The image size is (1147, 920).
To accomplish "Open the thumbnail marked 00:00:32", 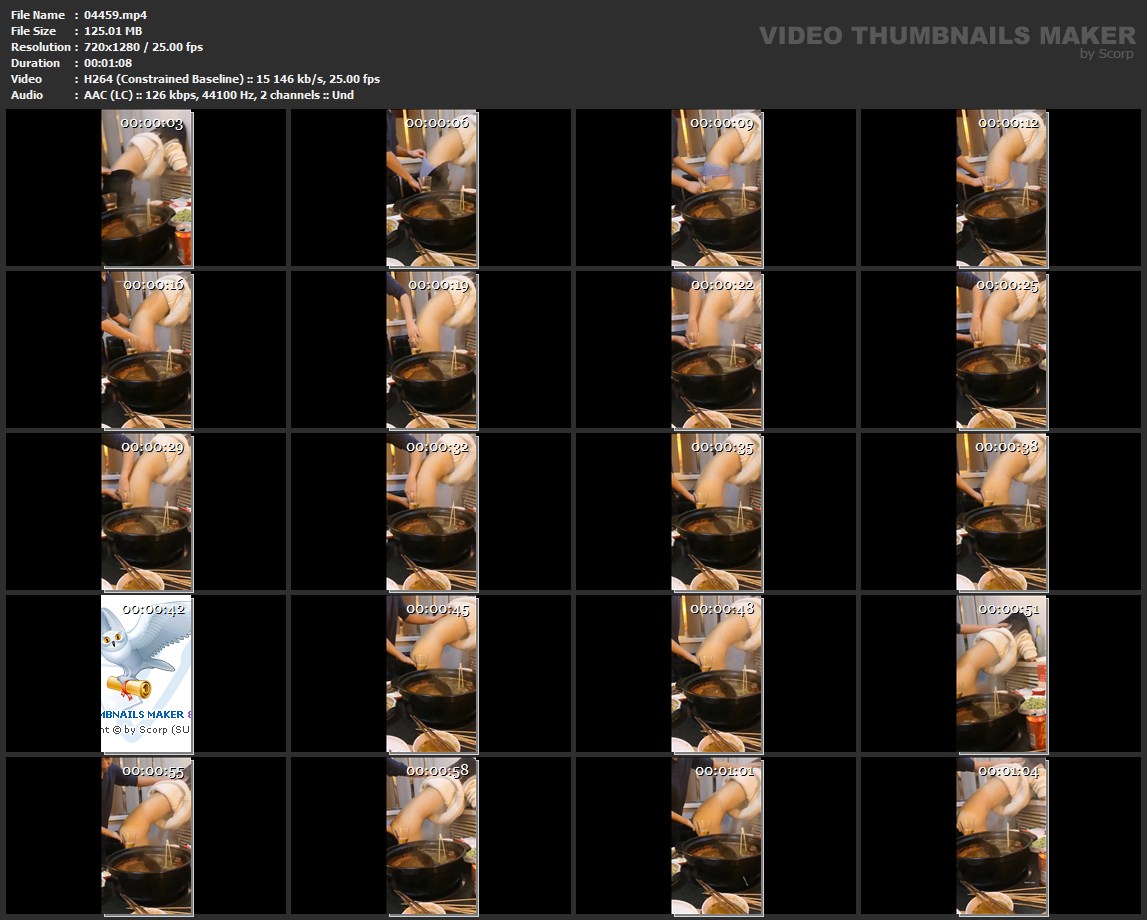I will pyautogui.click(x=432, y=512).
